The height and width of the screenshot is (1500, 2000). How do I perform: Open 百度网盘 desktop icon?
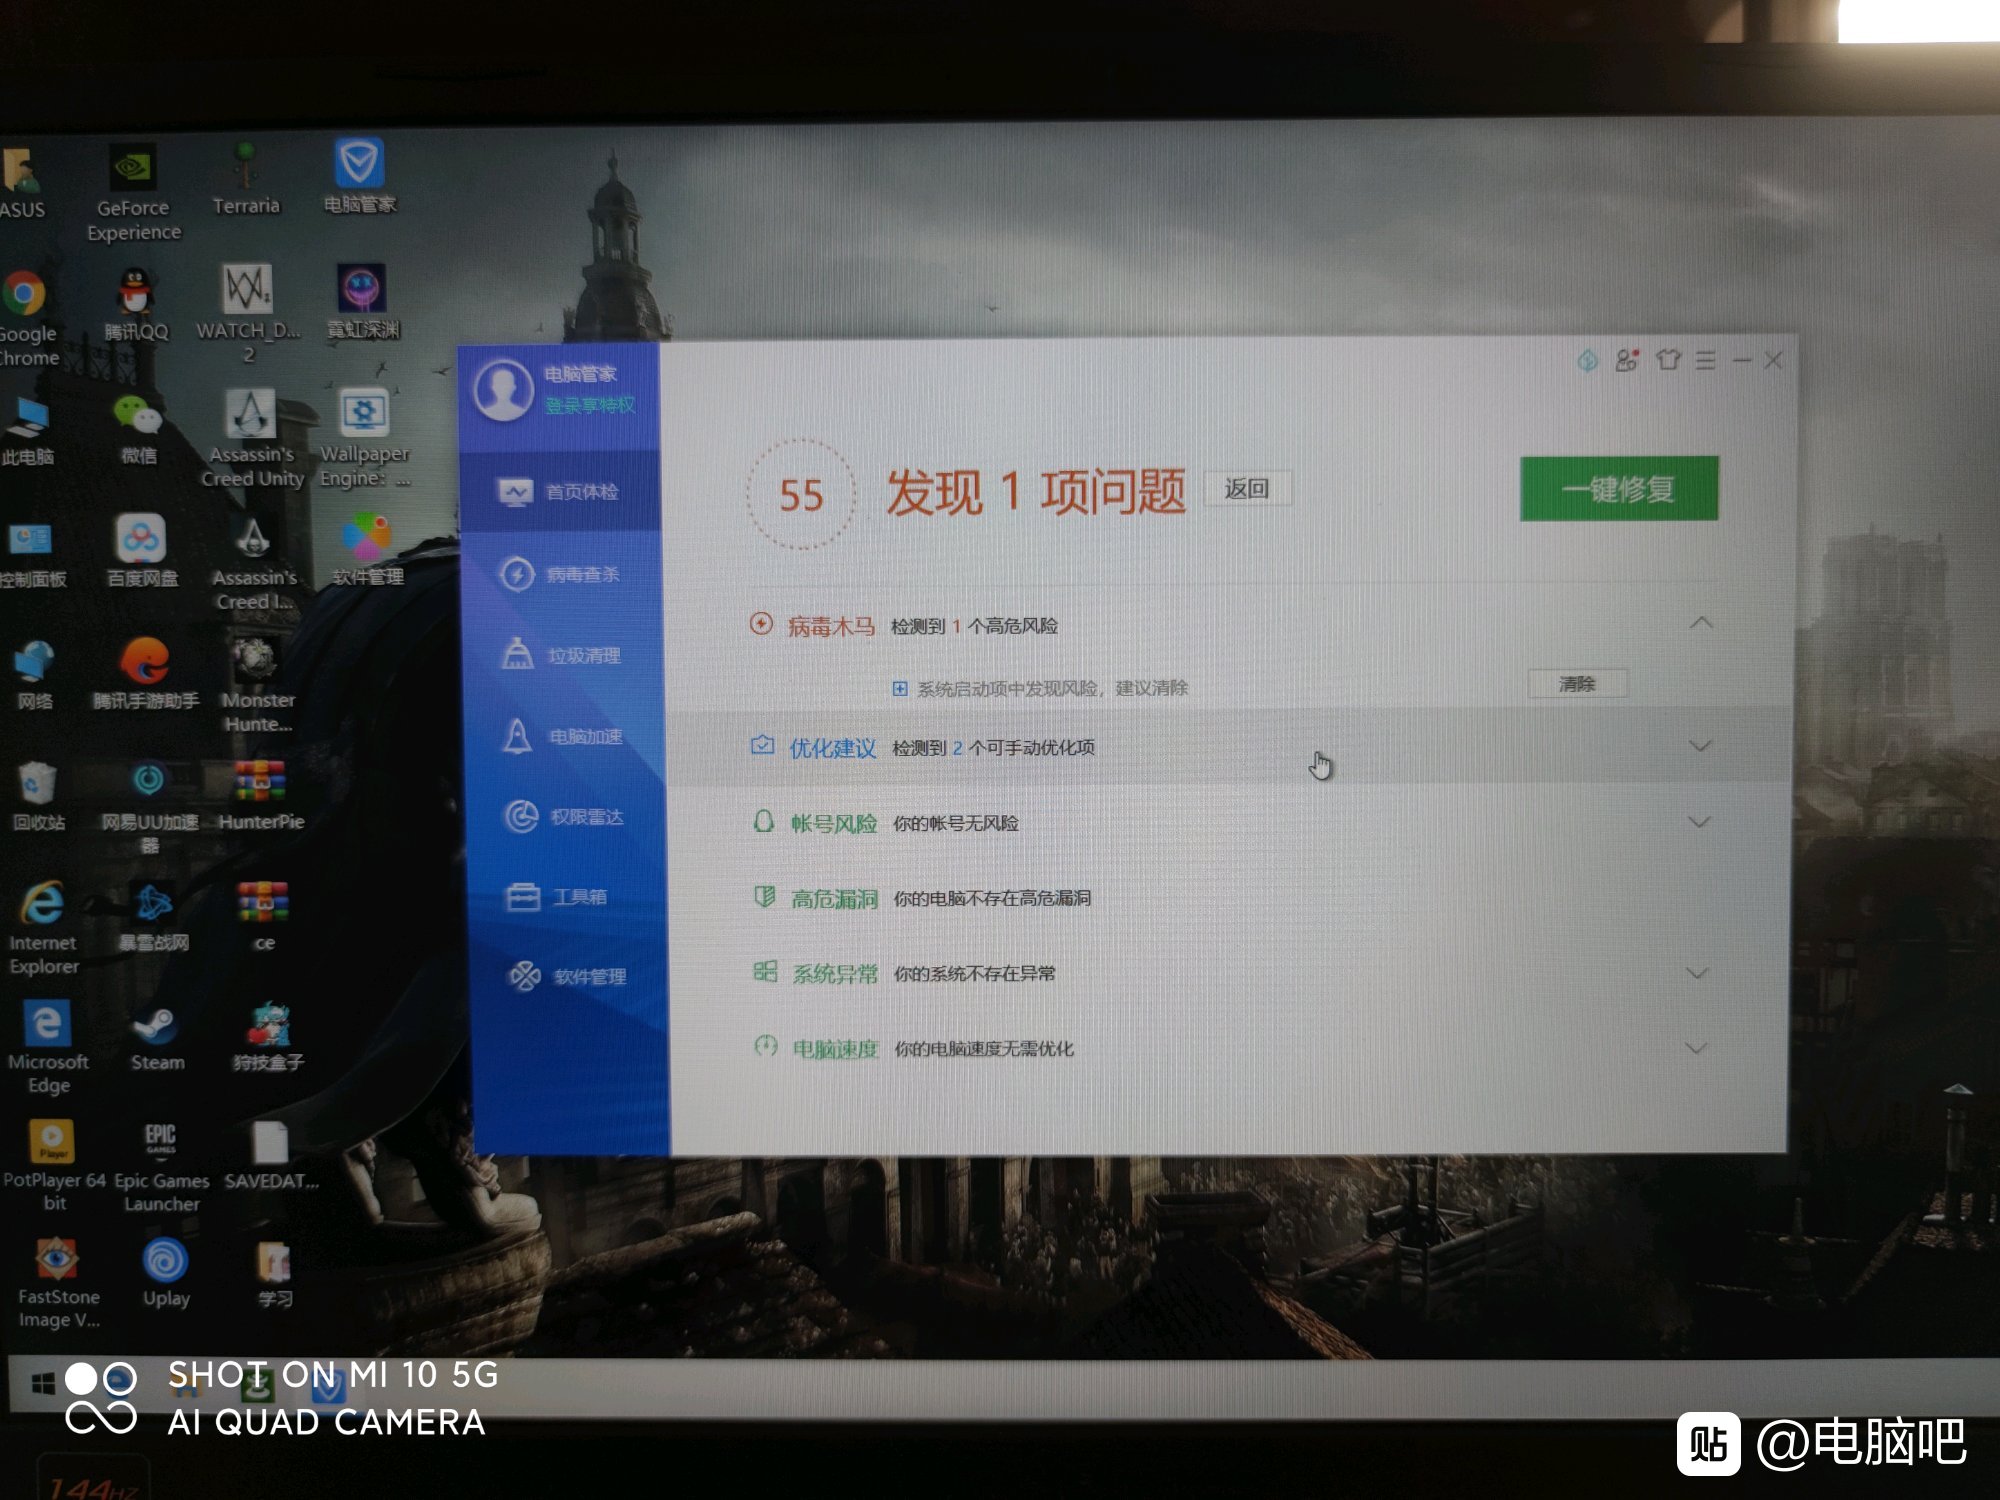142,551
